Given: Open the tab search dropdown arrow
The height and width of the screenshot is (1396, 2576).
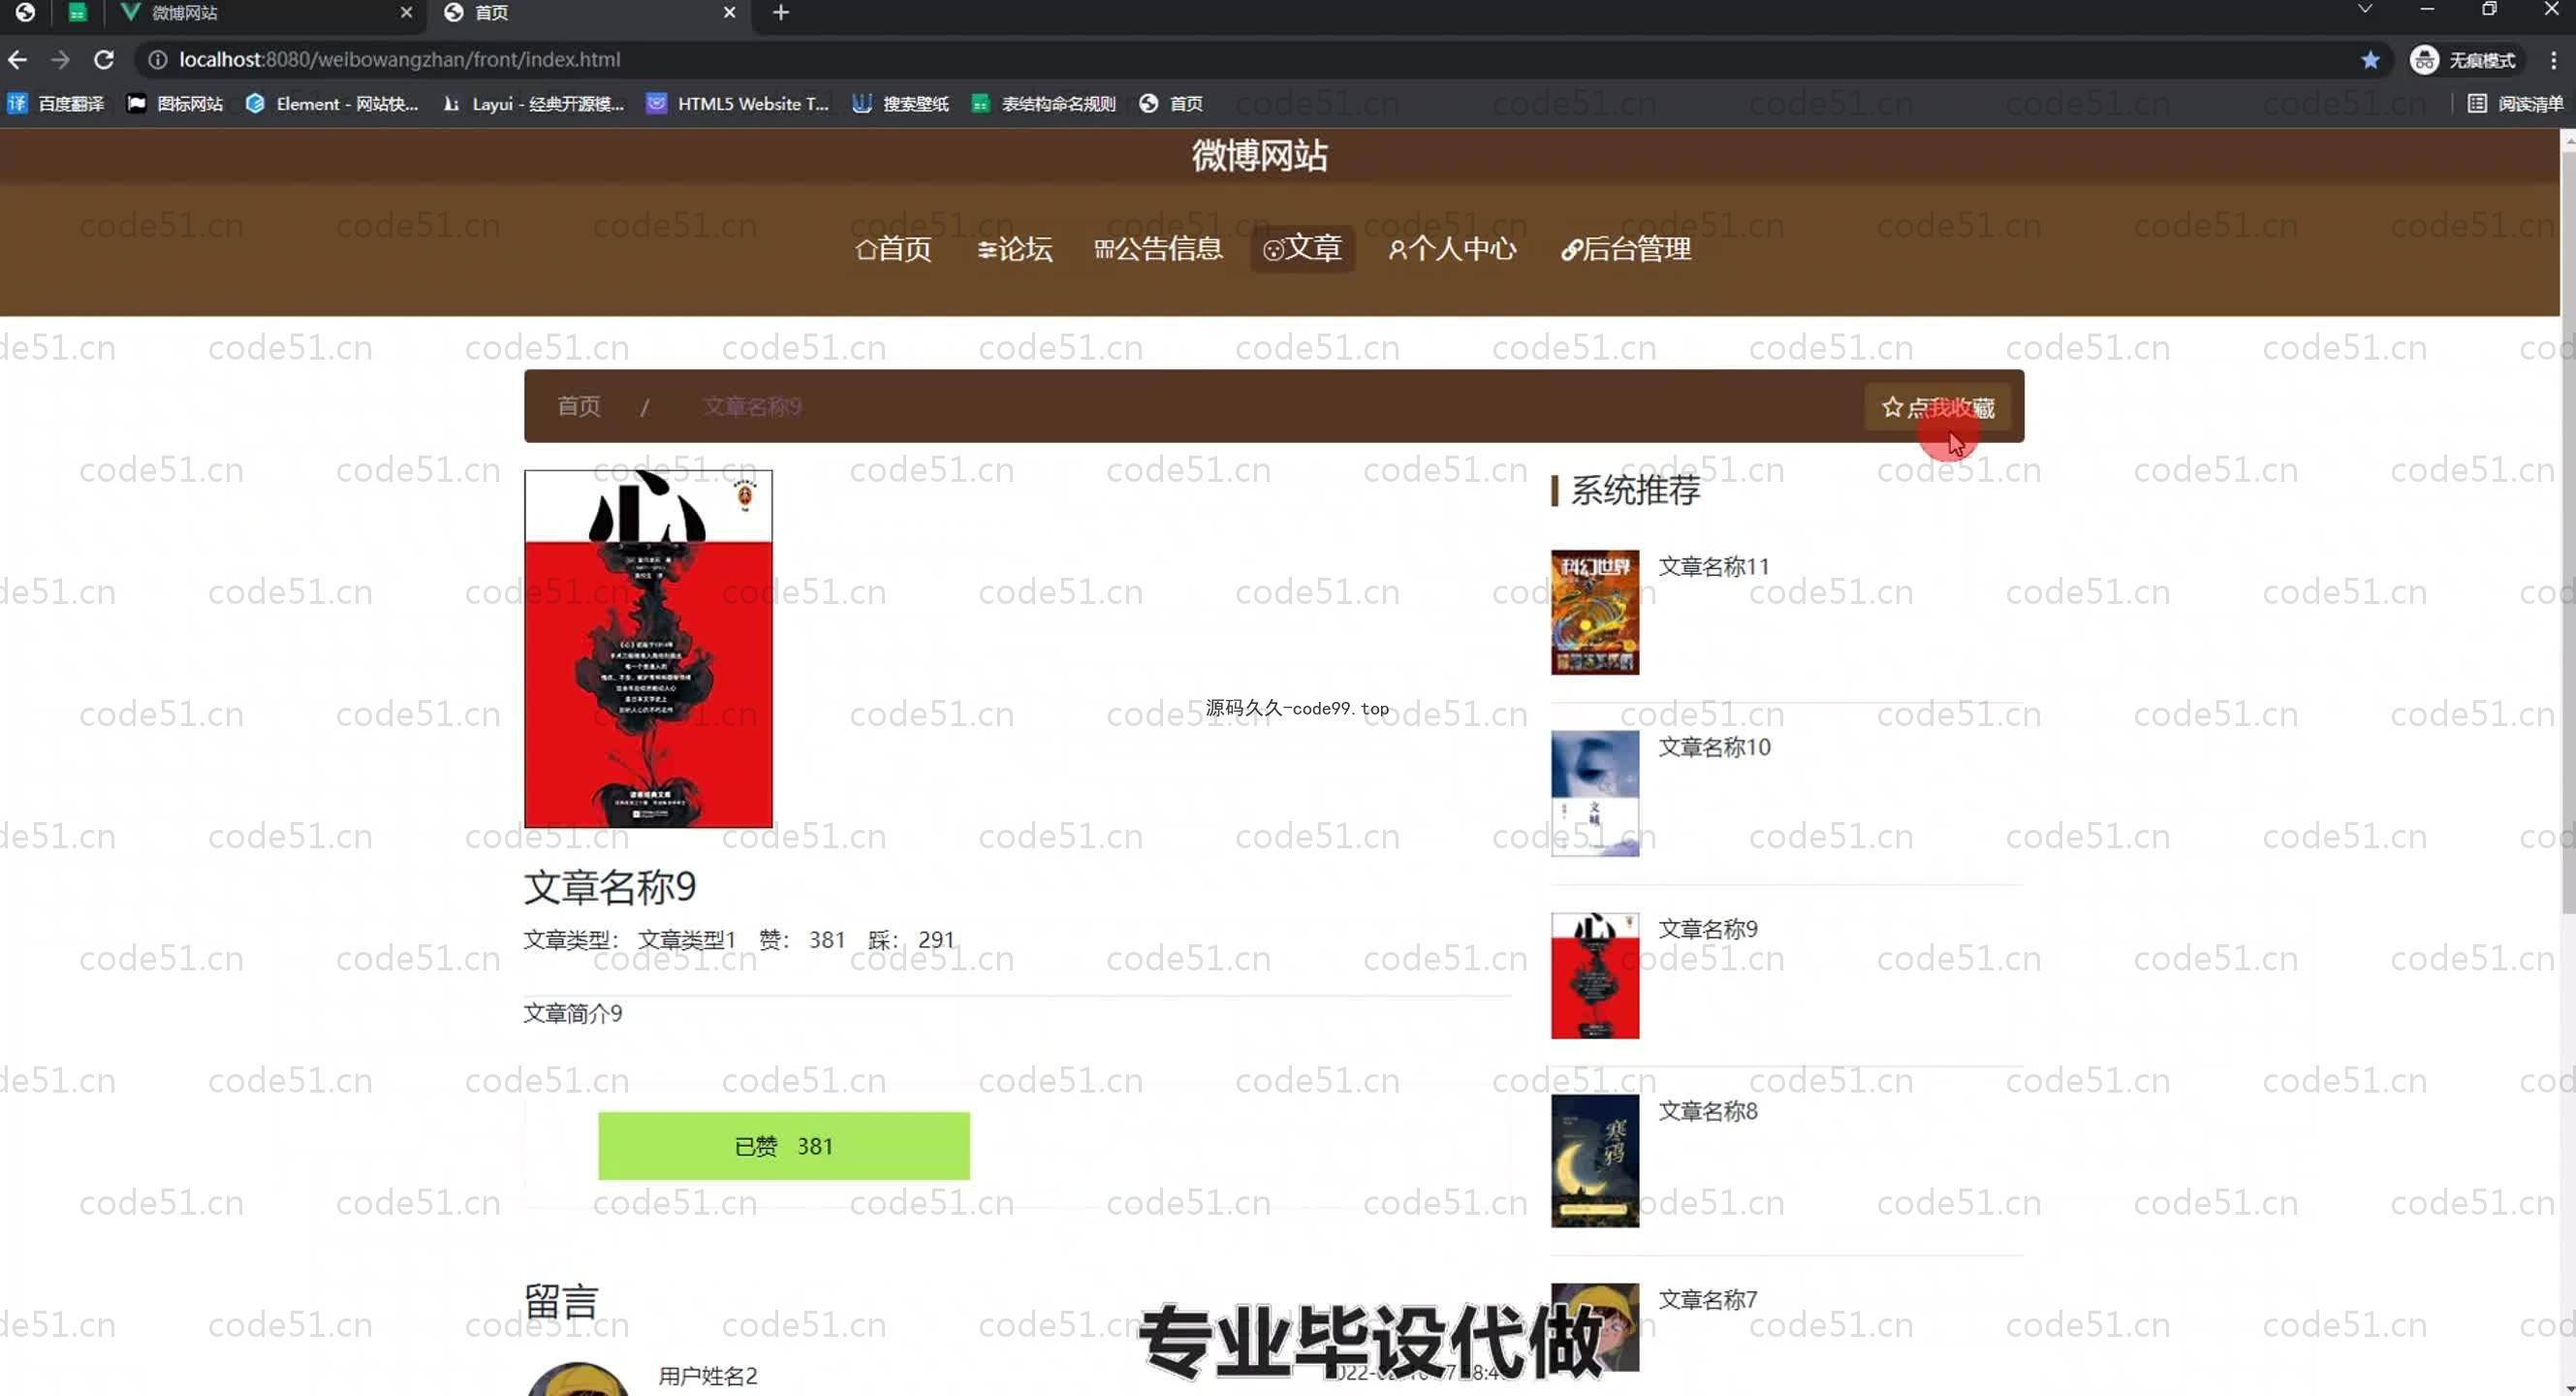Looking at the screenshot, I should (x=2364, y=9).
